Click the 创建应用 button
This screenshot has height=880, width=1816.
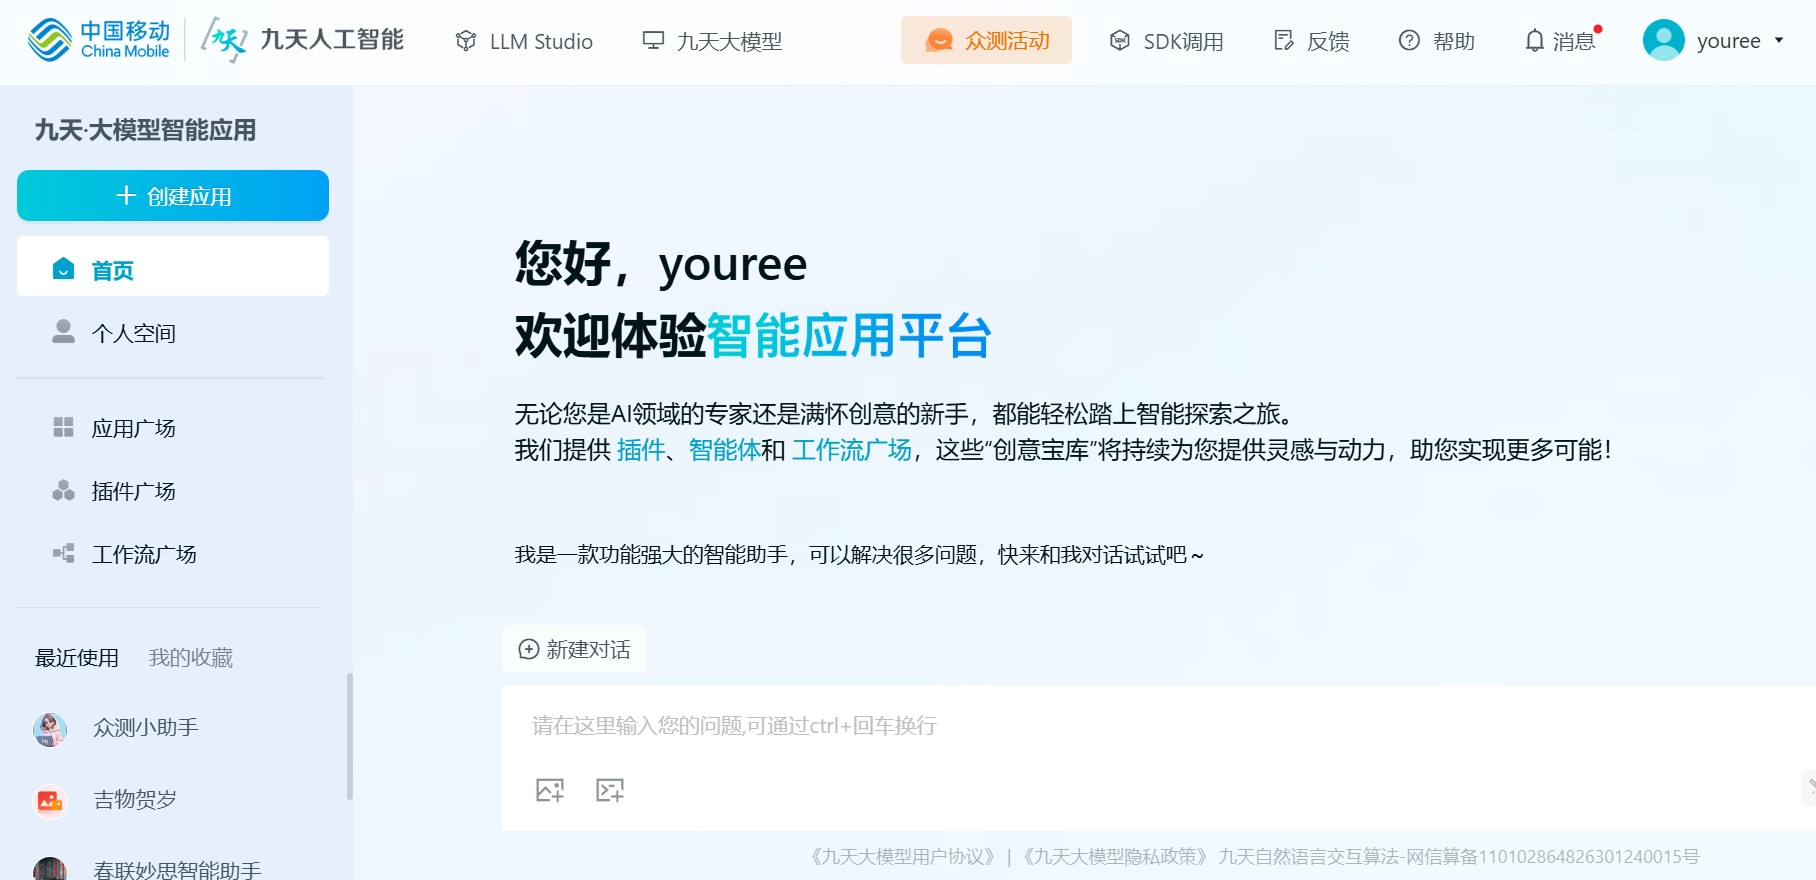tap(173, 195)
